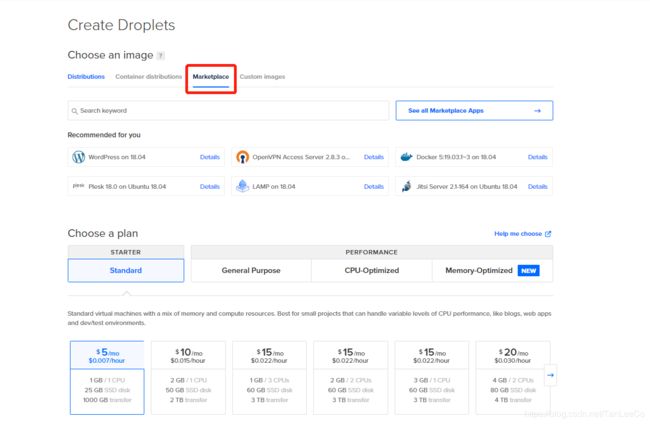The width and height of the screenshot is (650, 424).
Task: Click the LAMP stack icon
Action: tap(243, 186)
